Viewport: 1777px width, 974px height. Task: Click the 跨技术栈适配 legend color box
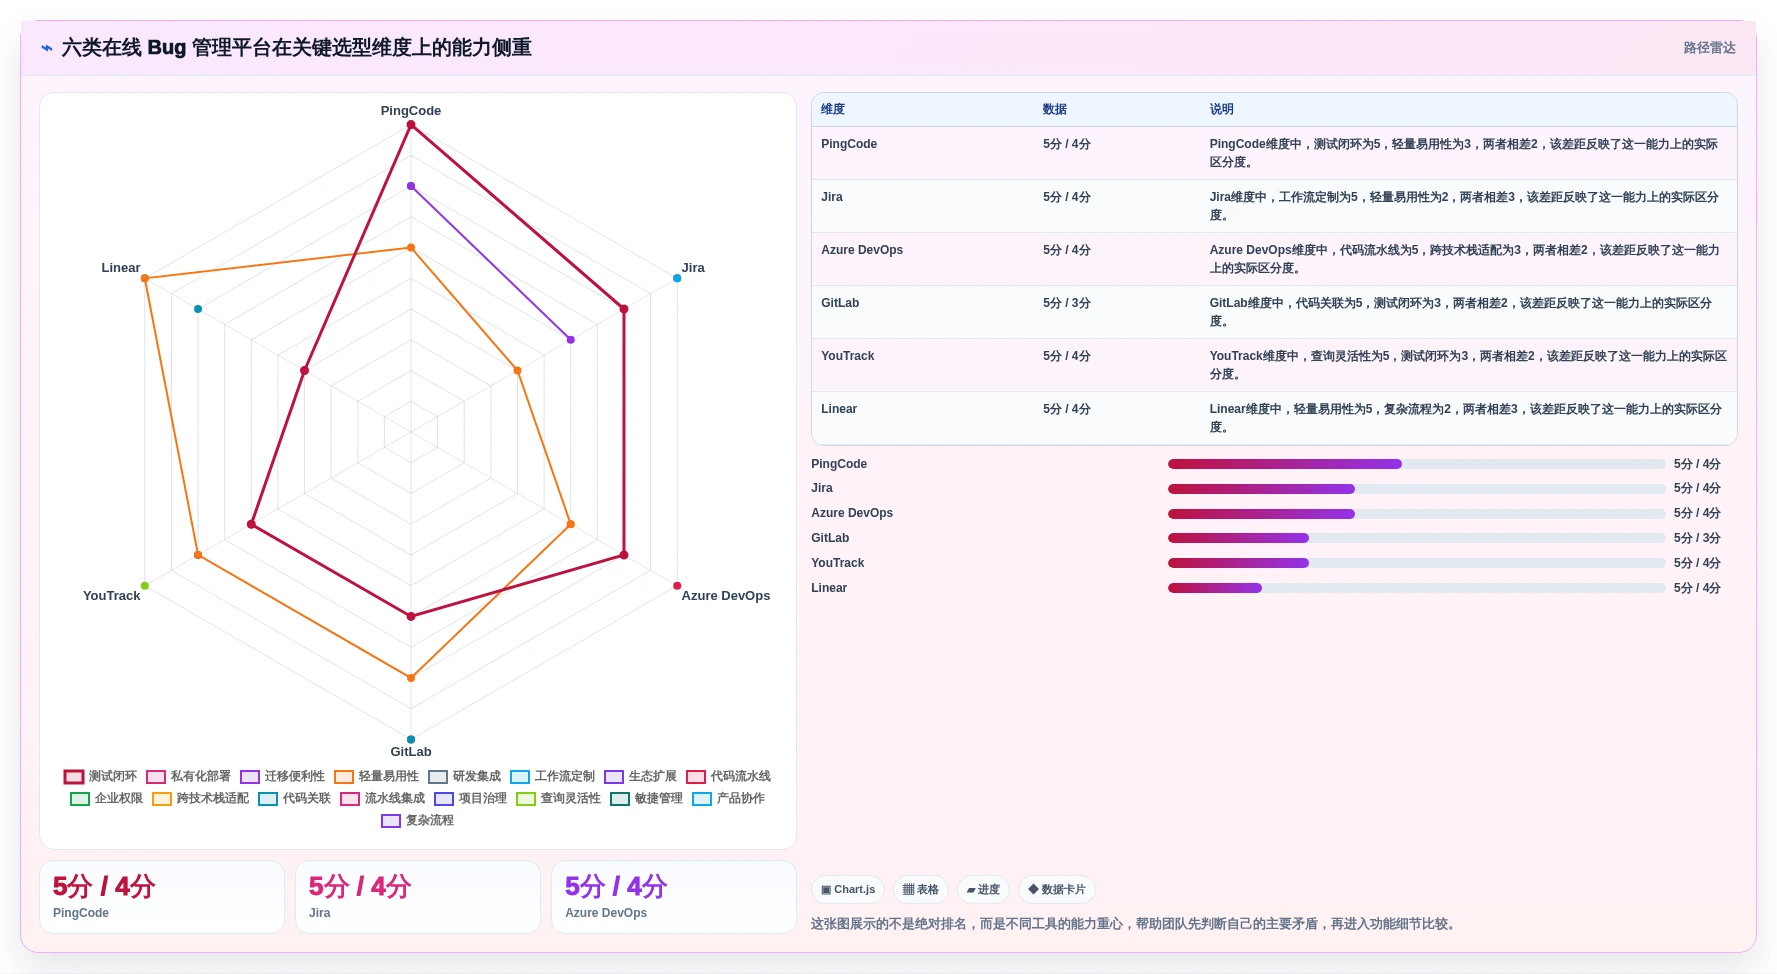pos(162,798)
